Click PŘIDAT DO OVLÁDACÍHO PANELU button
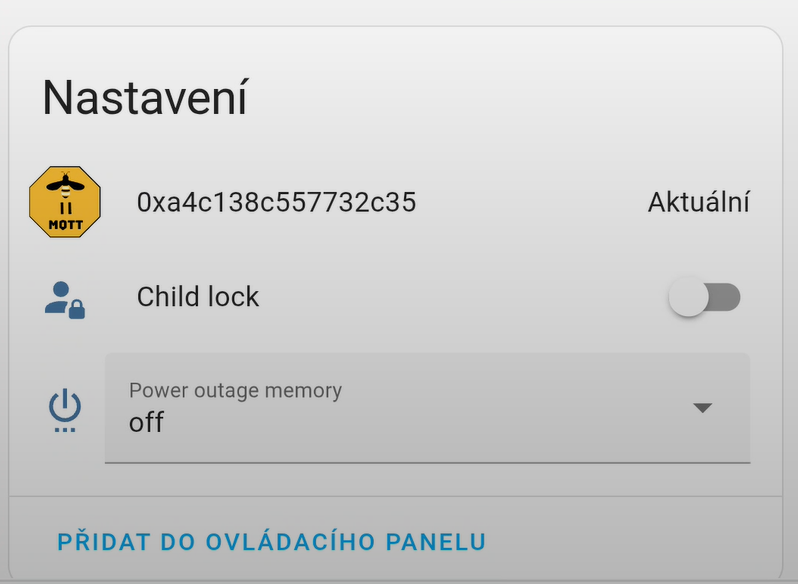This screenshot has width=798, height=584. 272,542
